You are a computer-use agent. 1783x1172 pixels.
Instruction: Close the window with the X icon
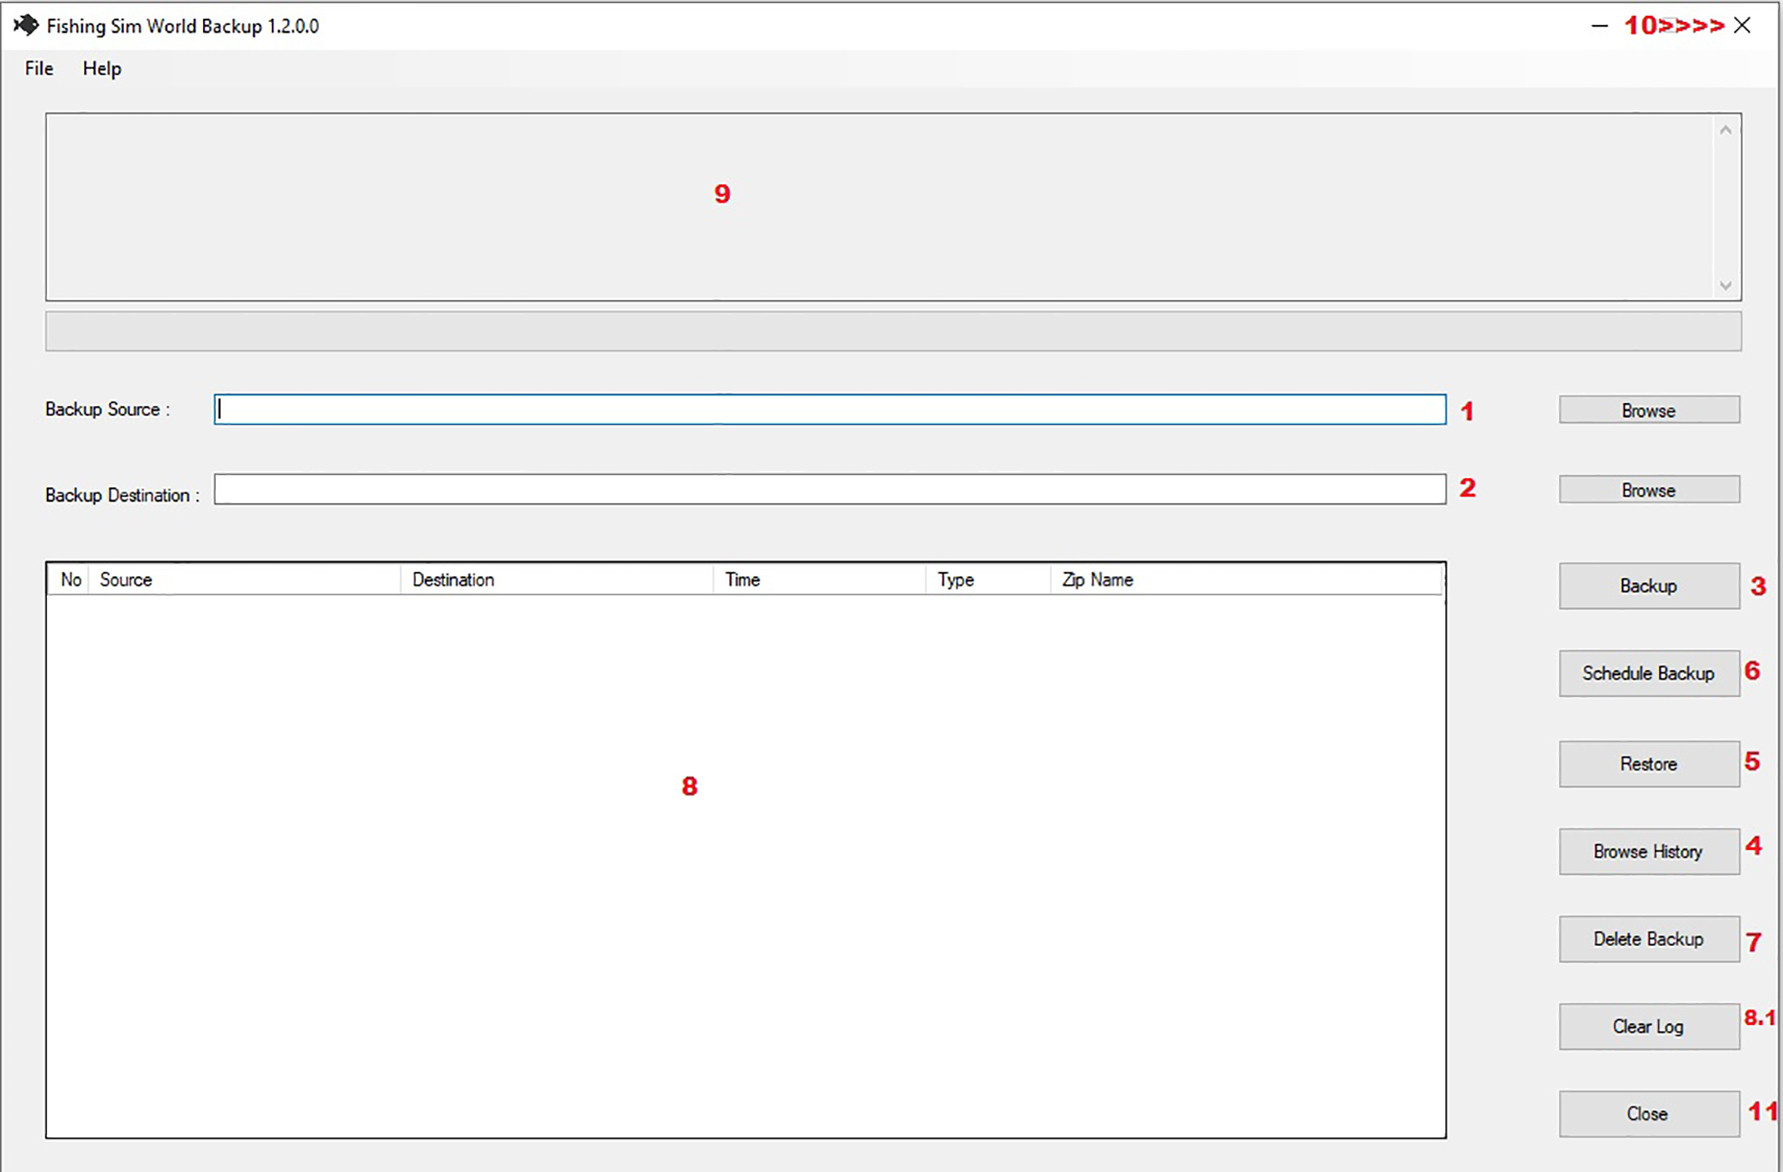[x=1743, y=26]
